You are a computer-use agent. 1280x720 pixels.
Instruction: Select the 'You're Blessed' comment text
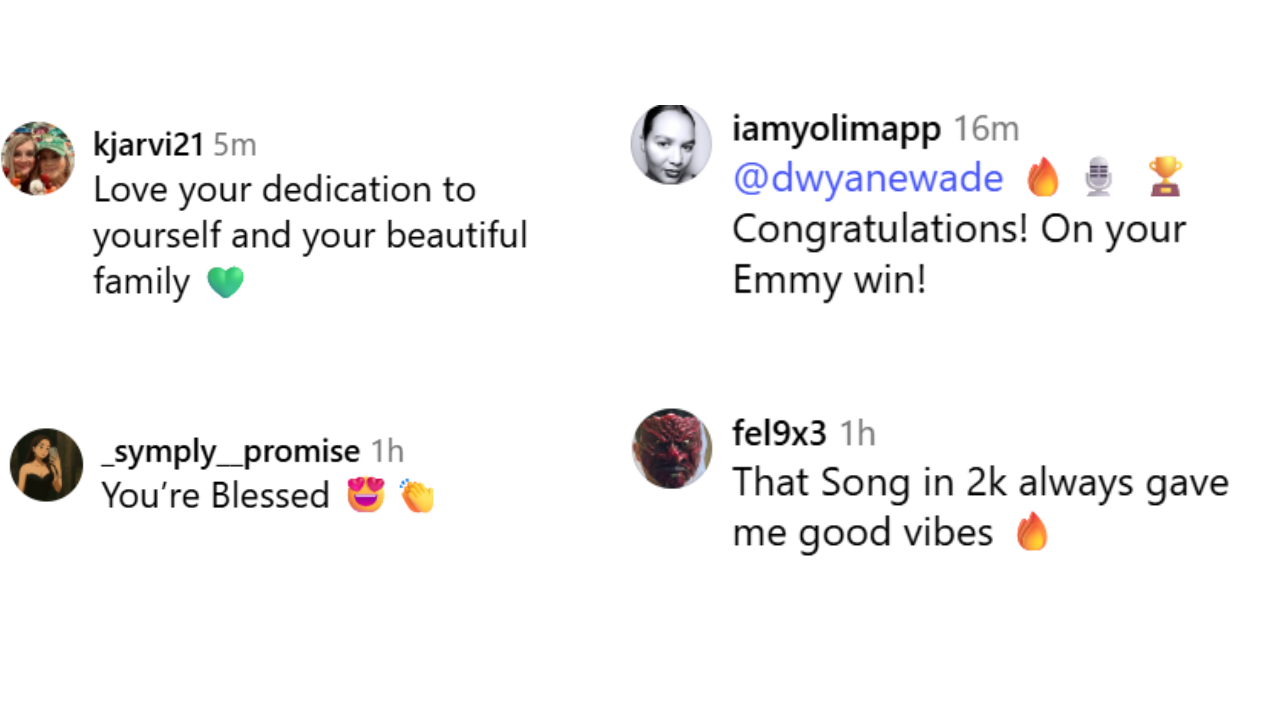tap(215, 495)
